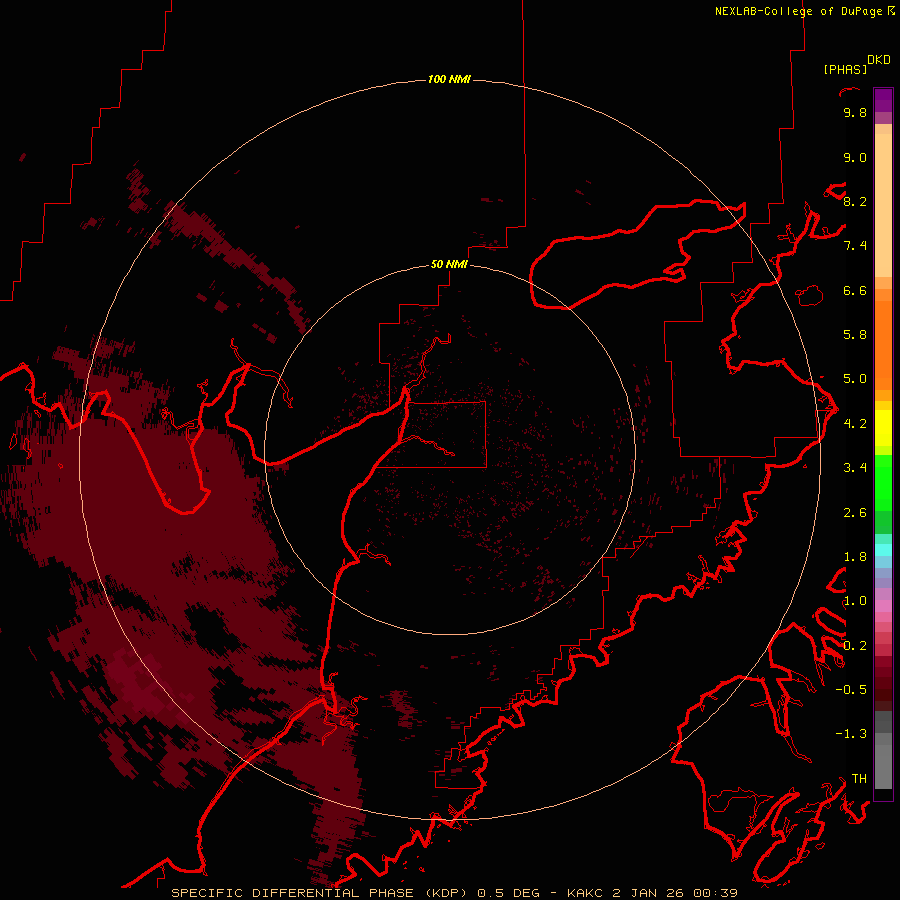Select the 3.4 value on color scale

pos(855,468)
